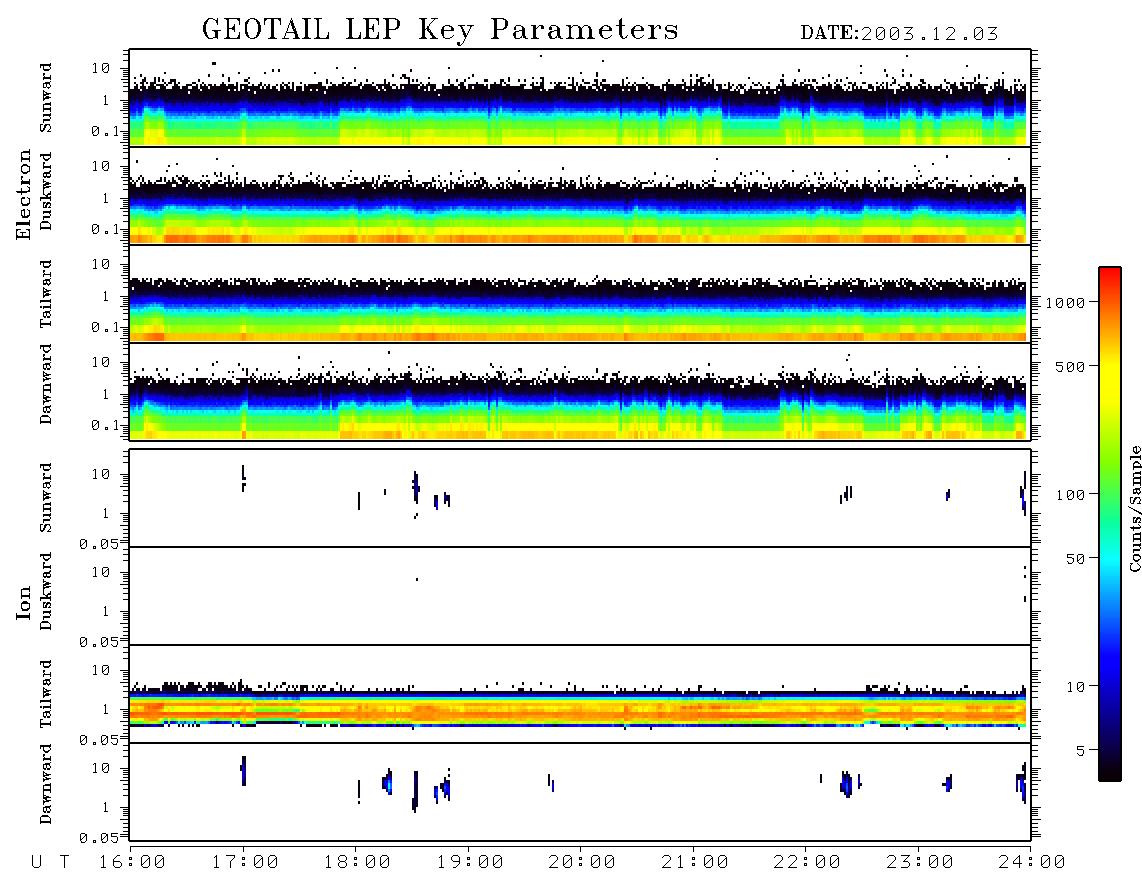This screenshot has width=1142, height=880.
Task: Select the Electron Duskward panel label
Action: pos(46,191)
